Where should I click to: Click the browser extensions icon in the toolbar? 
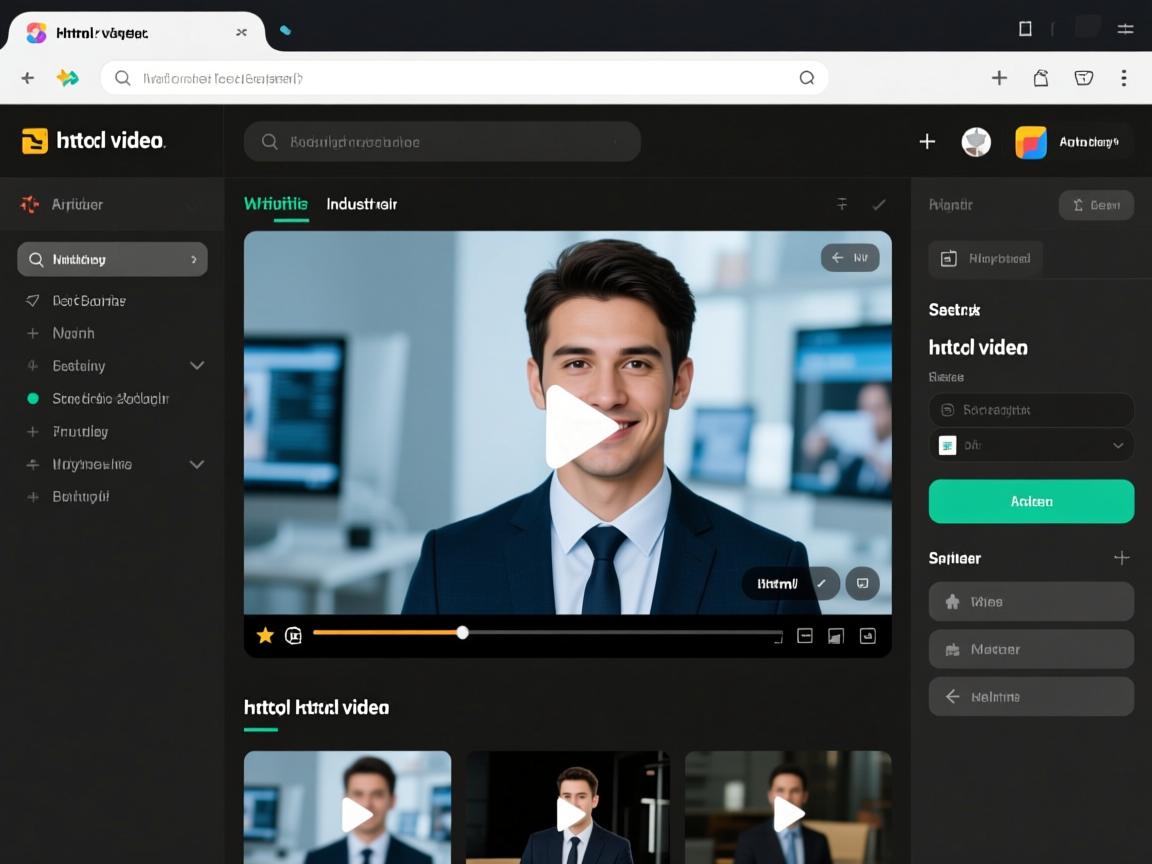1041,78
